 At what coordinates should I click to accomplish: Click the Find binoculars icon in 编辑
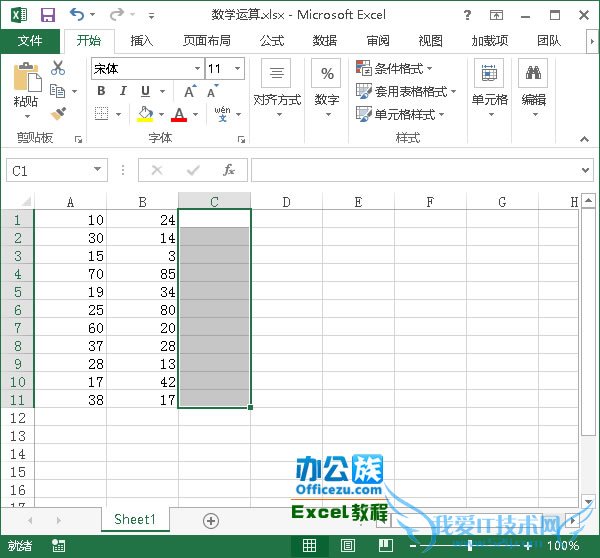click(x=533, y=74)
